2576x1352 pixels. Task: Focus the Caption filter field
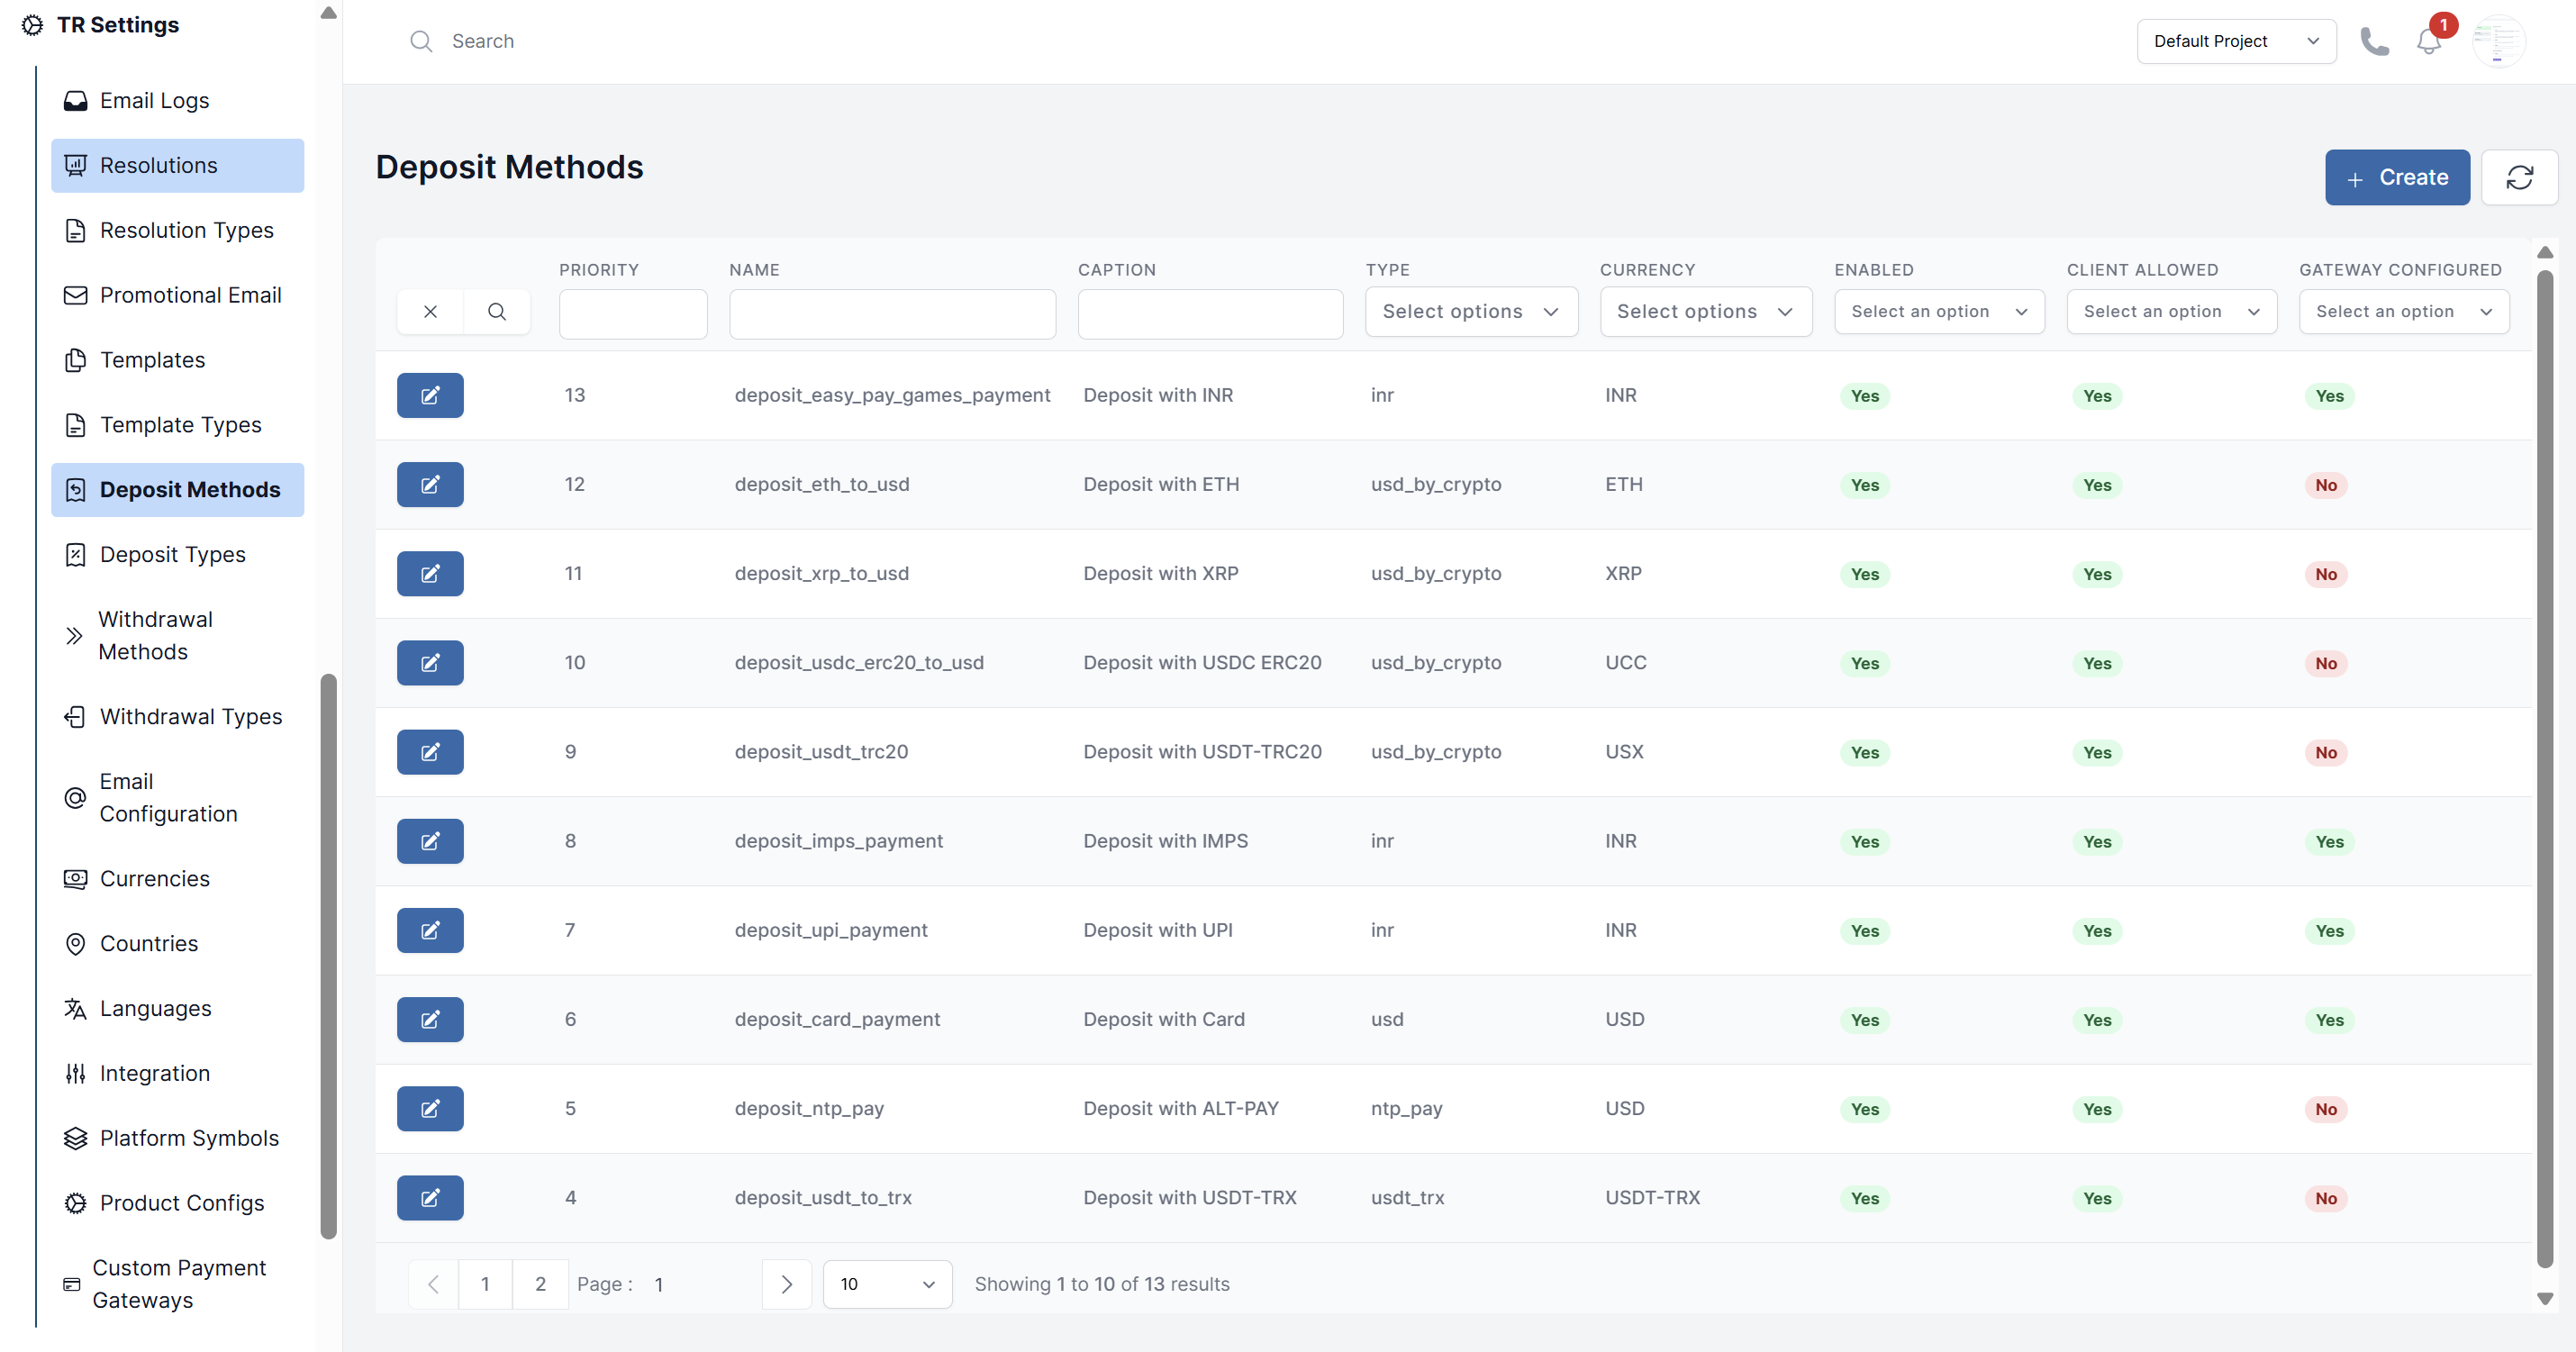1210,314
